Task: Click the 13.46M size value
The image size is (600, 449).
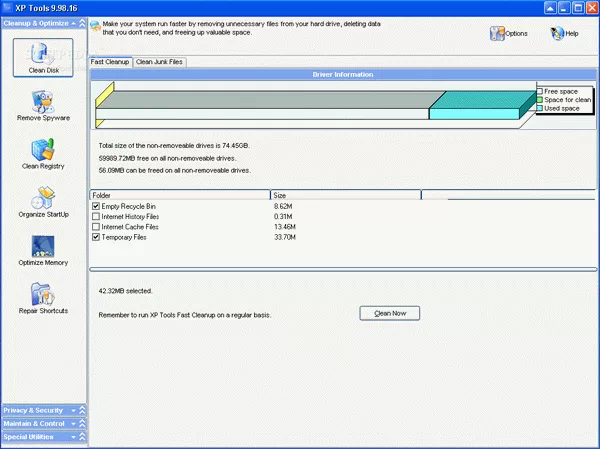Action: pos(285,227)
